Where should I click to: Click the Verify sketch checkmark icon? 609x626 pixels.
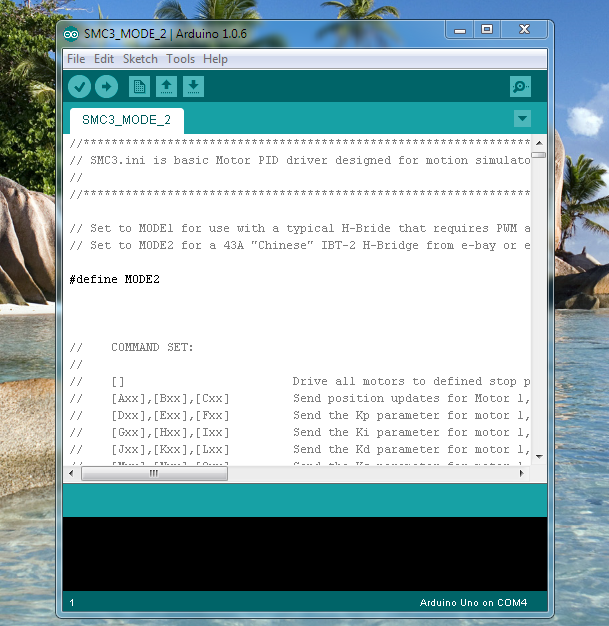click(80, 87)
